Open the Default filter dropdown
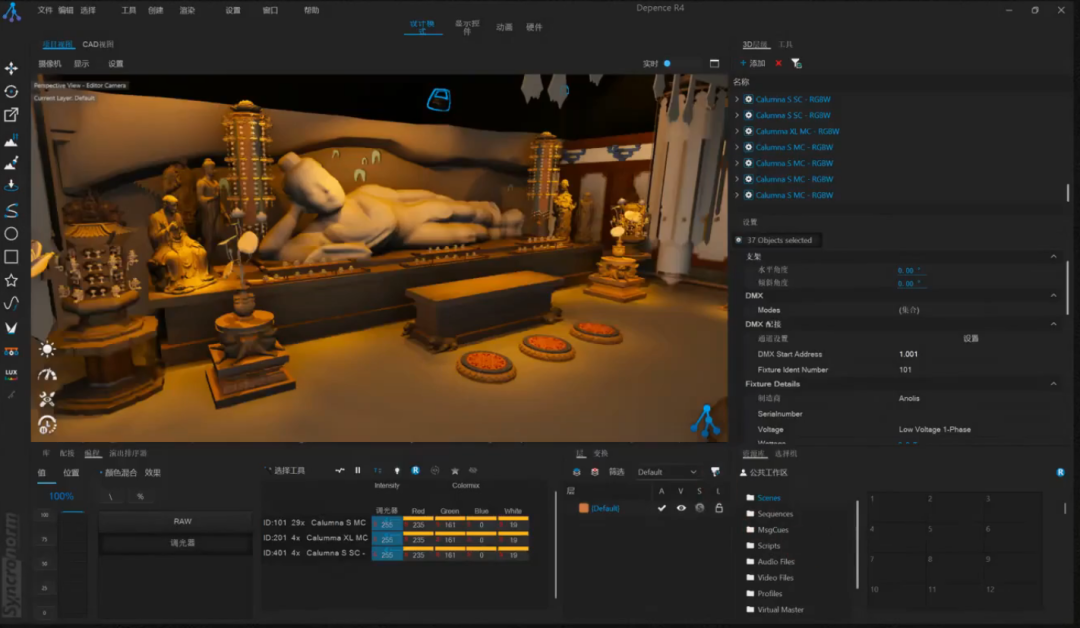This screenshot has width=1080, height=628. tap(667, 472)
